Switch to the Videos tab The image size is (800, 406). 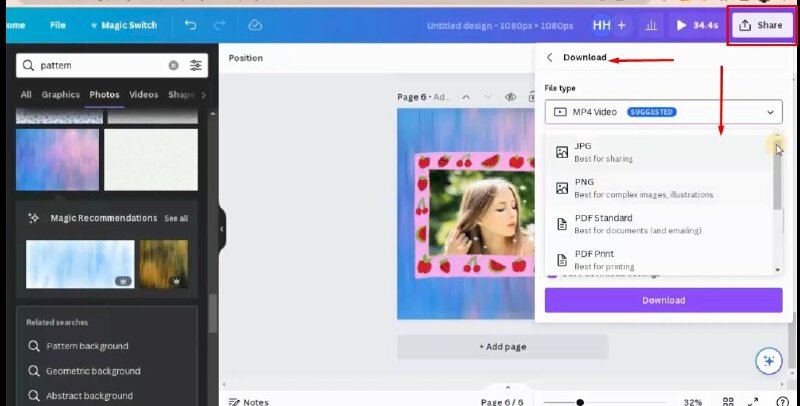[143, 95]
